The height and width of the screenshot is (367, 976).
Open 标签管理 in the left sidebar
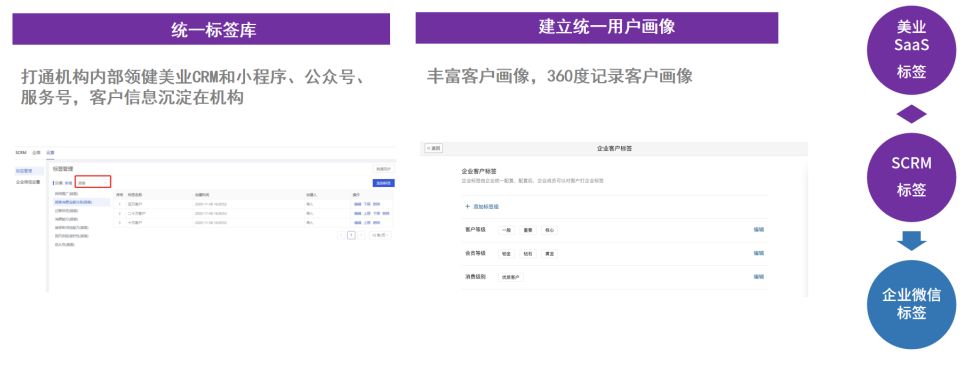click(29, 171)
